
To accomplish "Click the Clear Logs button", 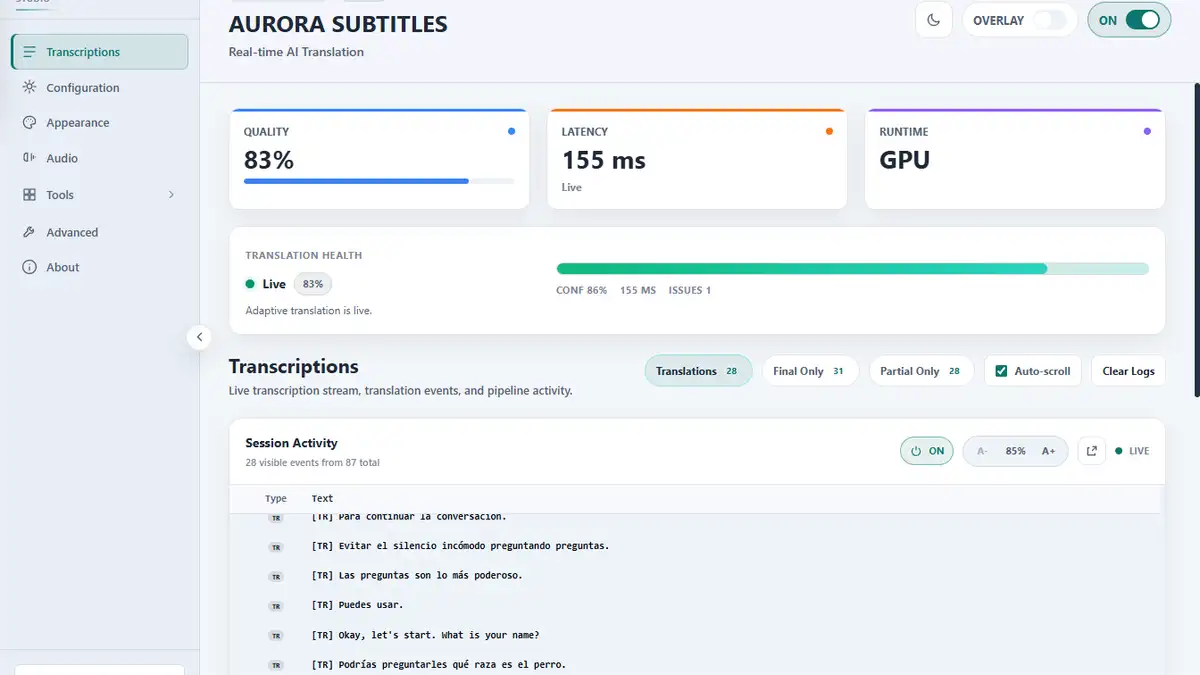I will click(x=1128, y=371).
